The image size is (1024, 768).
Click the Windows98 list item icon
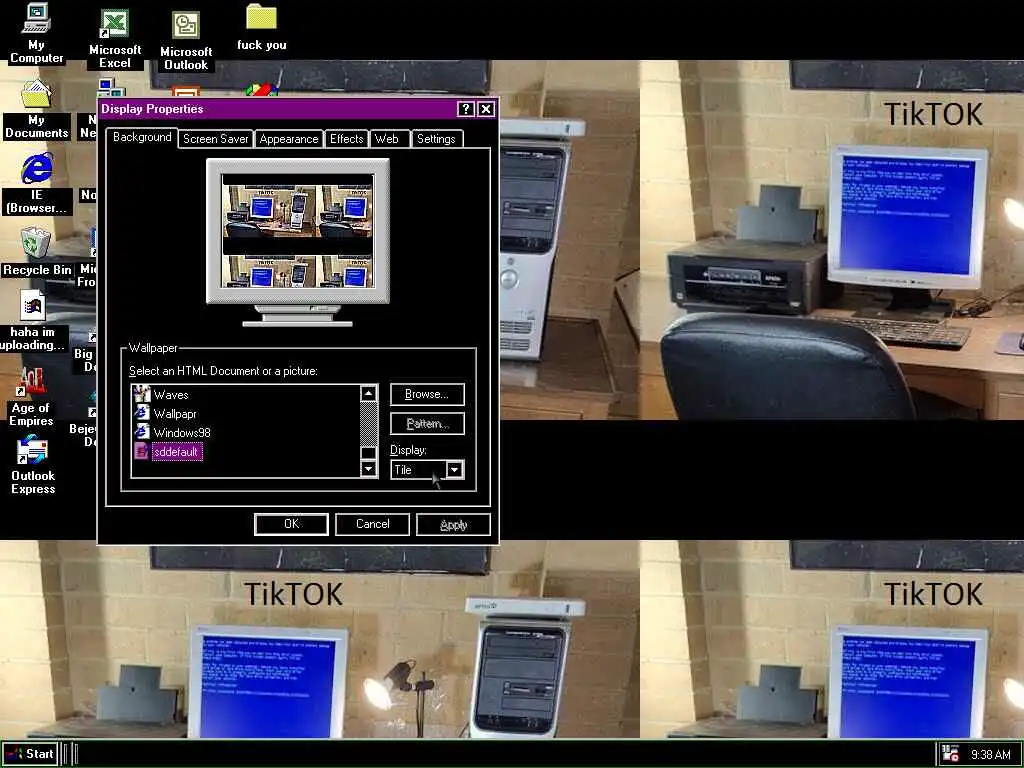click(141, 432)
